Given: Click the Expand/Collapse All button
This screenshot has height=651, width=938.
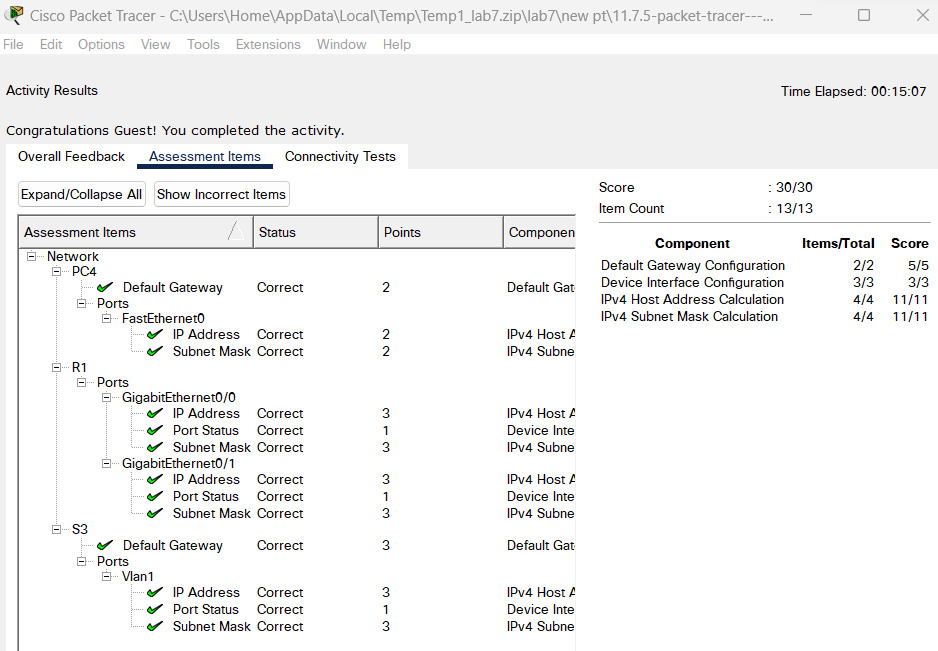Looking at the screenshot, I should click(x=81, y=194).
